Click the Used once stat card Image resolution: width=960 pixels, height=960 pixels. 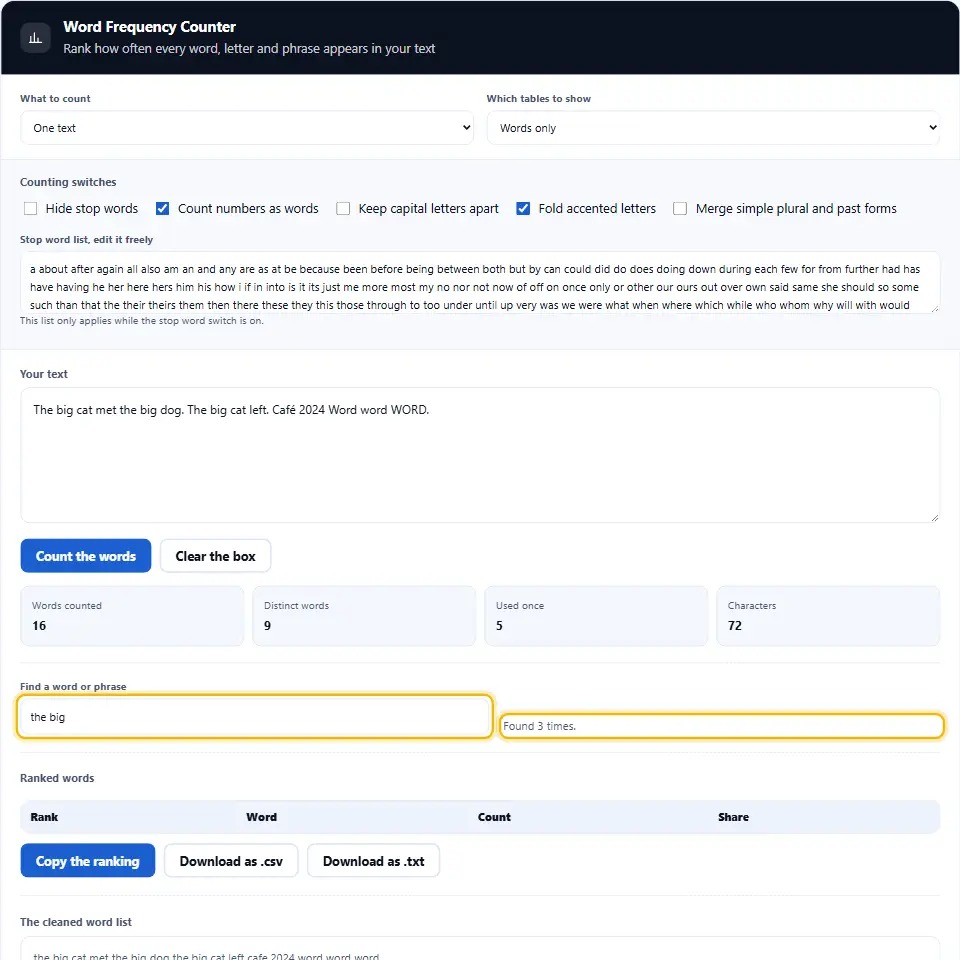click(x=596, y=616)
